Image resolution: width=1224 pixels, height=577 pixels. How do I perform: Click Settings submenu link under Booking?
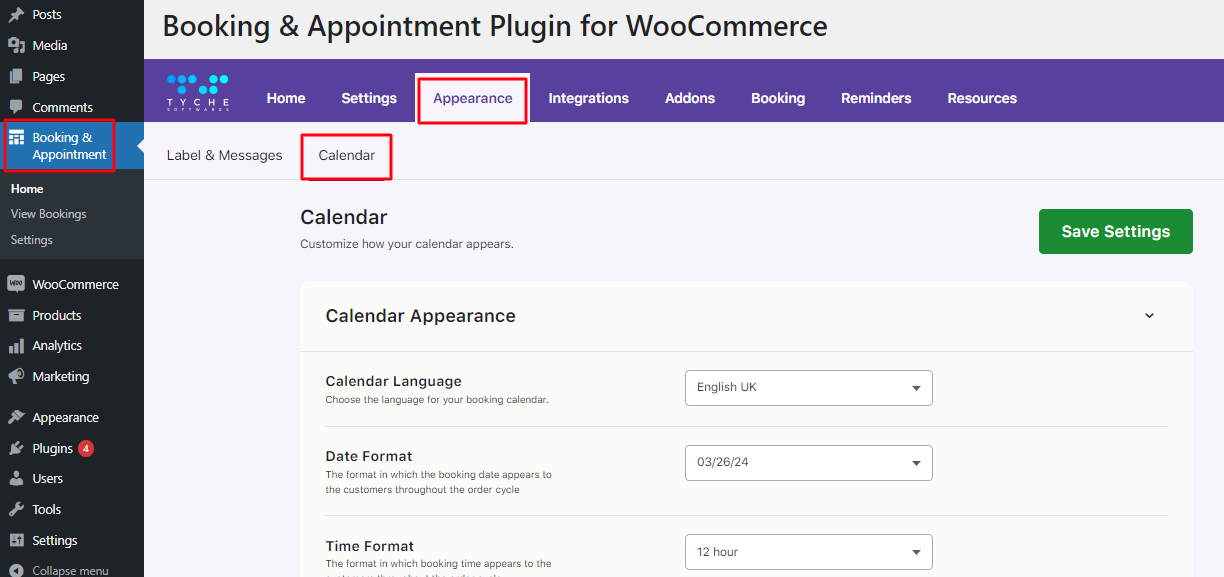32,240
